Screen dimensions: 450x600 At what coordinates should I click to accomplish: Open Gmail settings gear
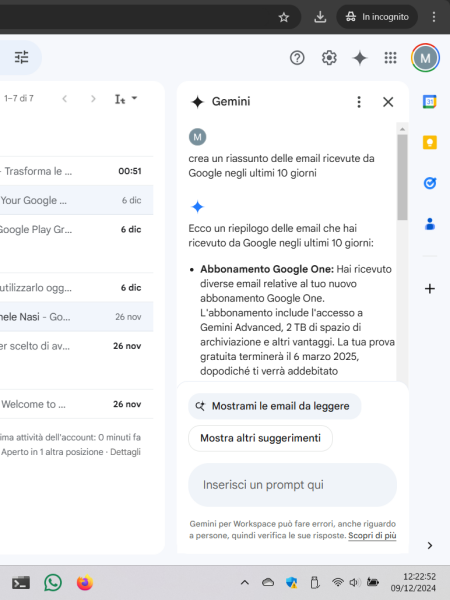329,58
